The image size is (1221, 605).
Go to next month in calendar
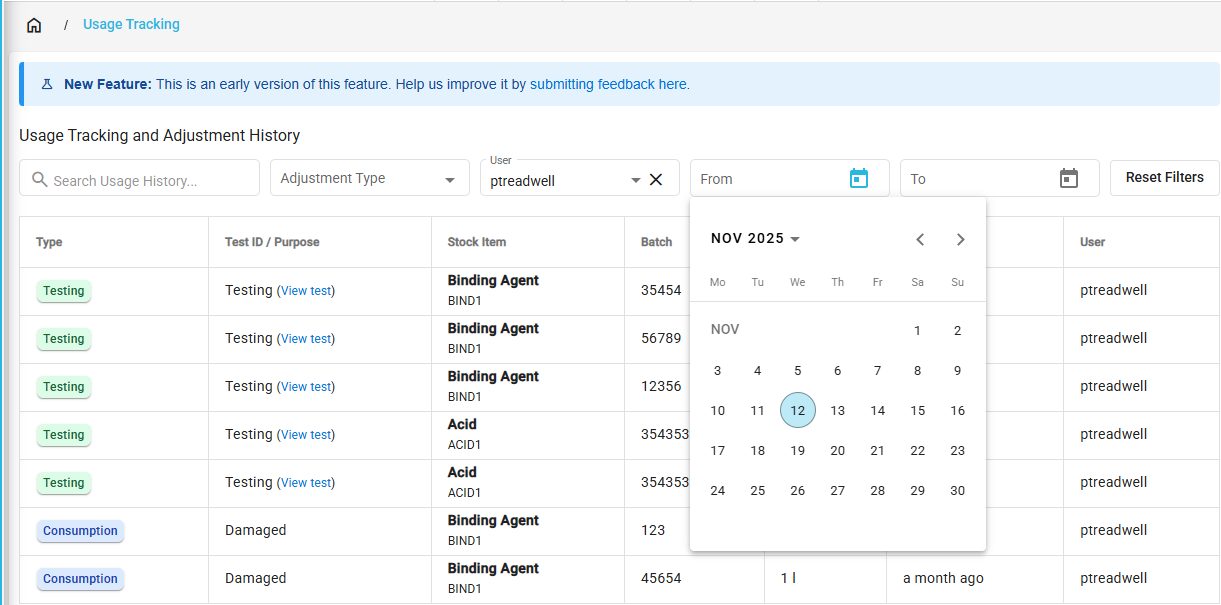960,239
